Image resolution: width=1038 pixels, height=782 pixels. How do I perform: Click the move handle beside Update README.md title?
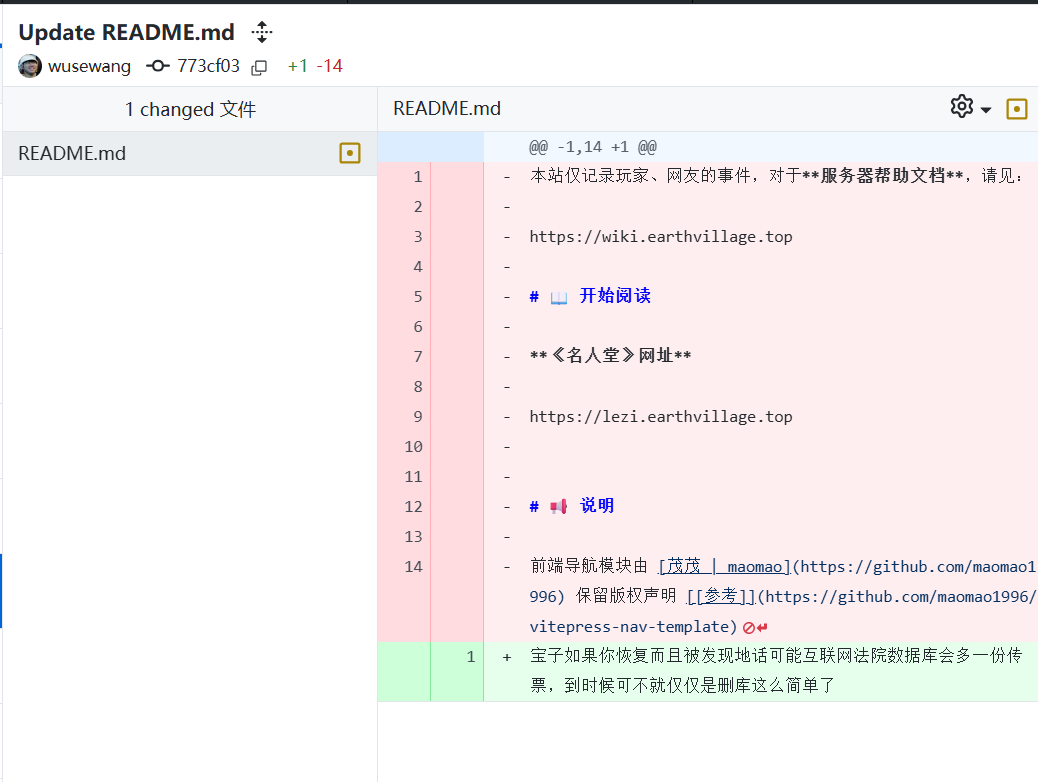(262, 32)
